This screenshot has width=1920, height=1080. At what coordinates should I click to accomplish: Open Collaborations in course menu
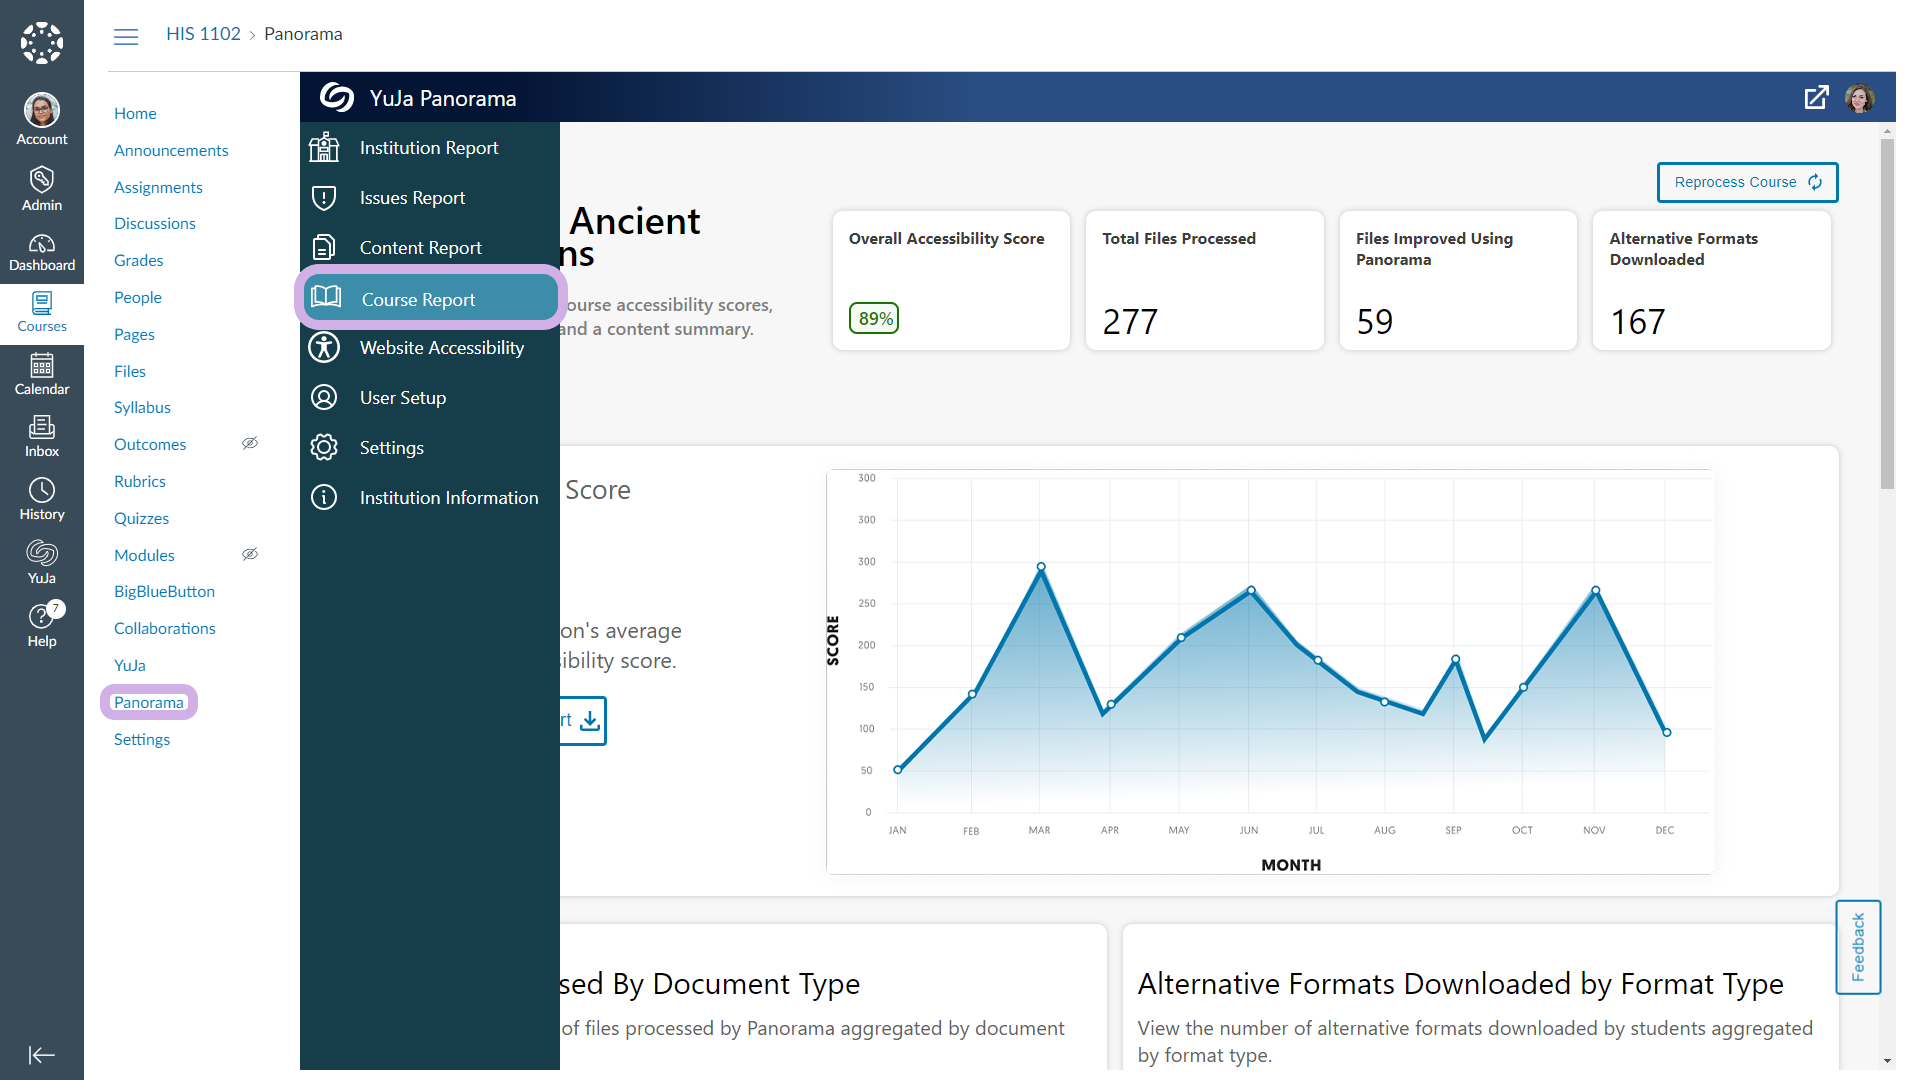pos(165,628)
